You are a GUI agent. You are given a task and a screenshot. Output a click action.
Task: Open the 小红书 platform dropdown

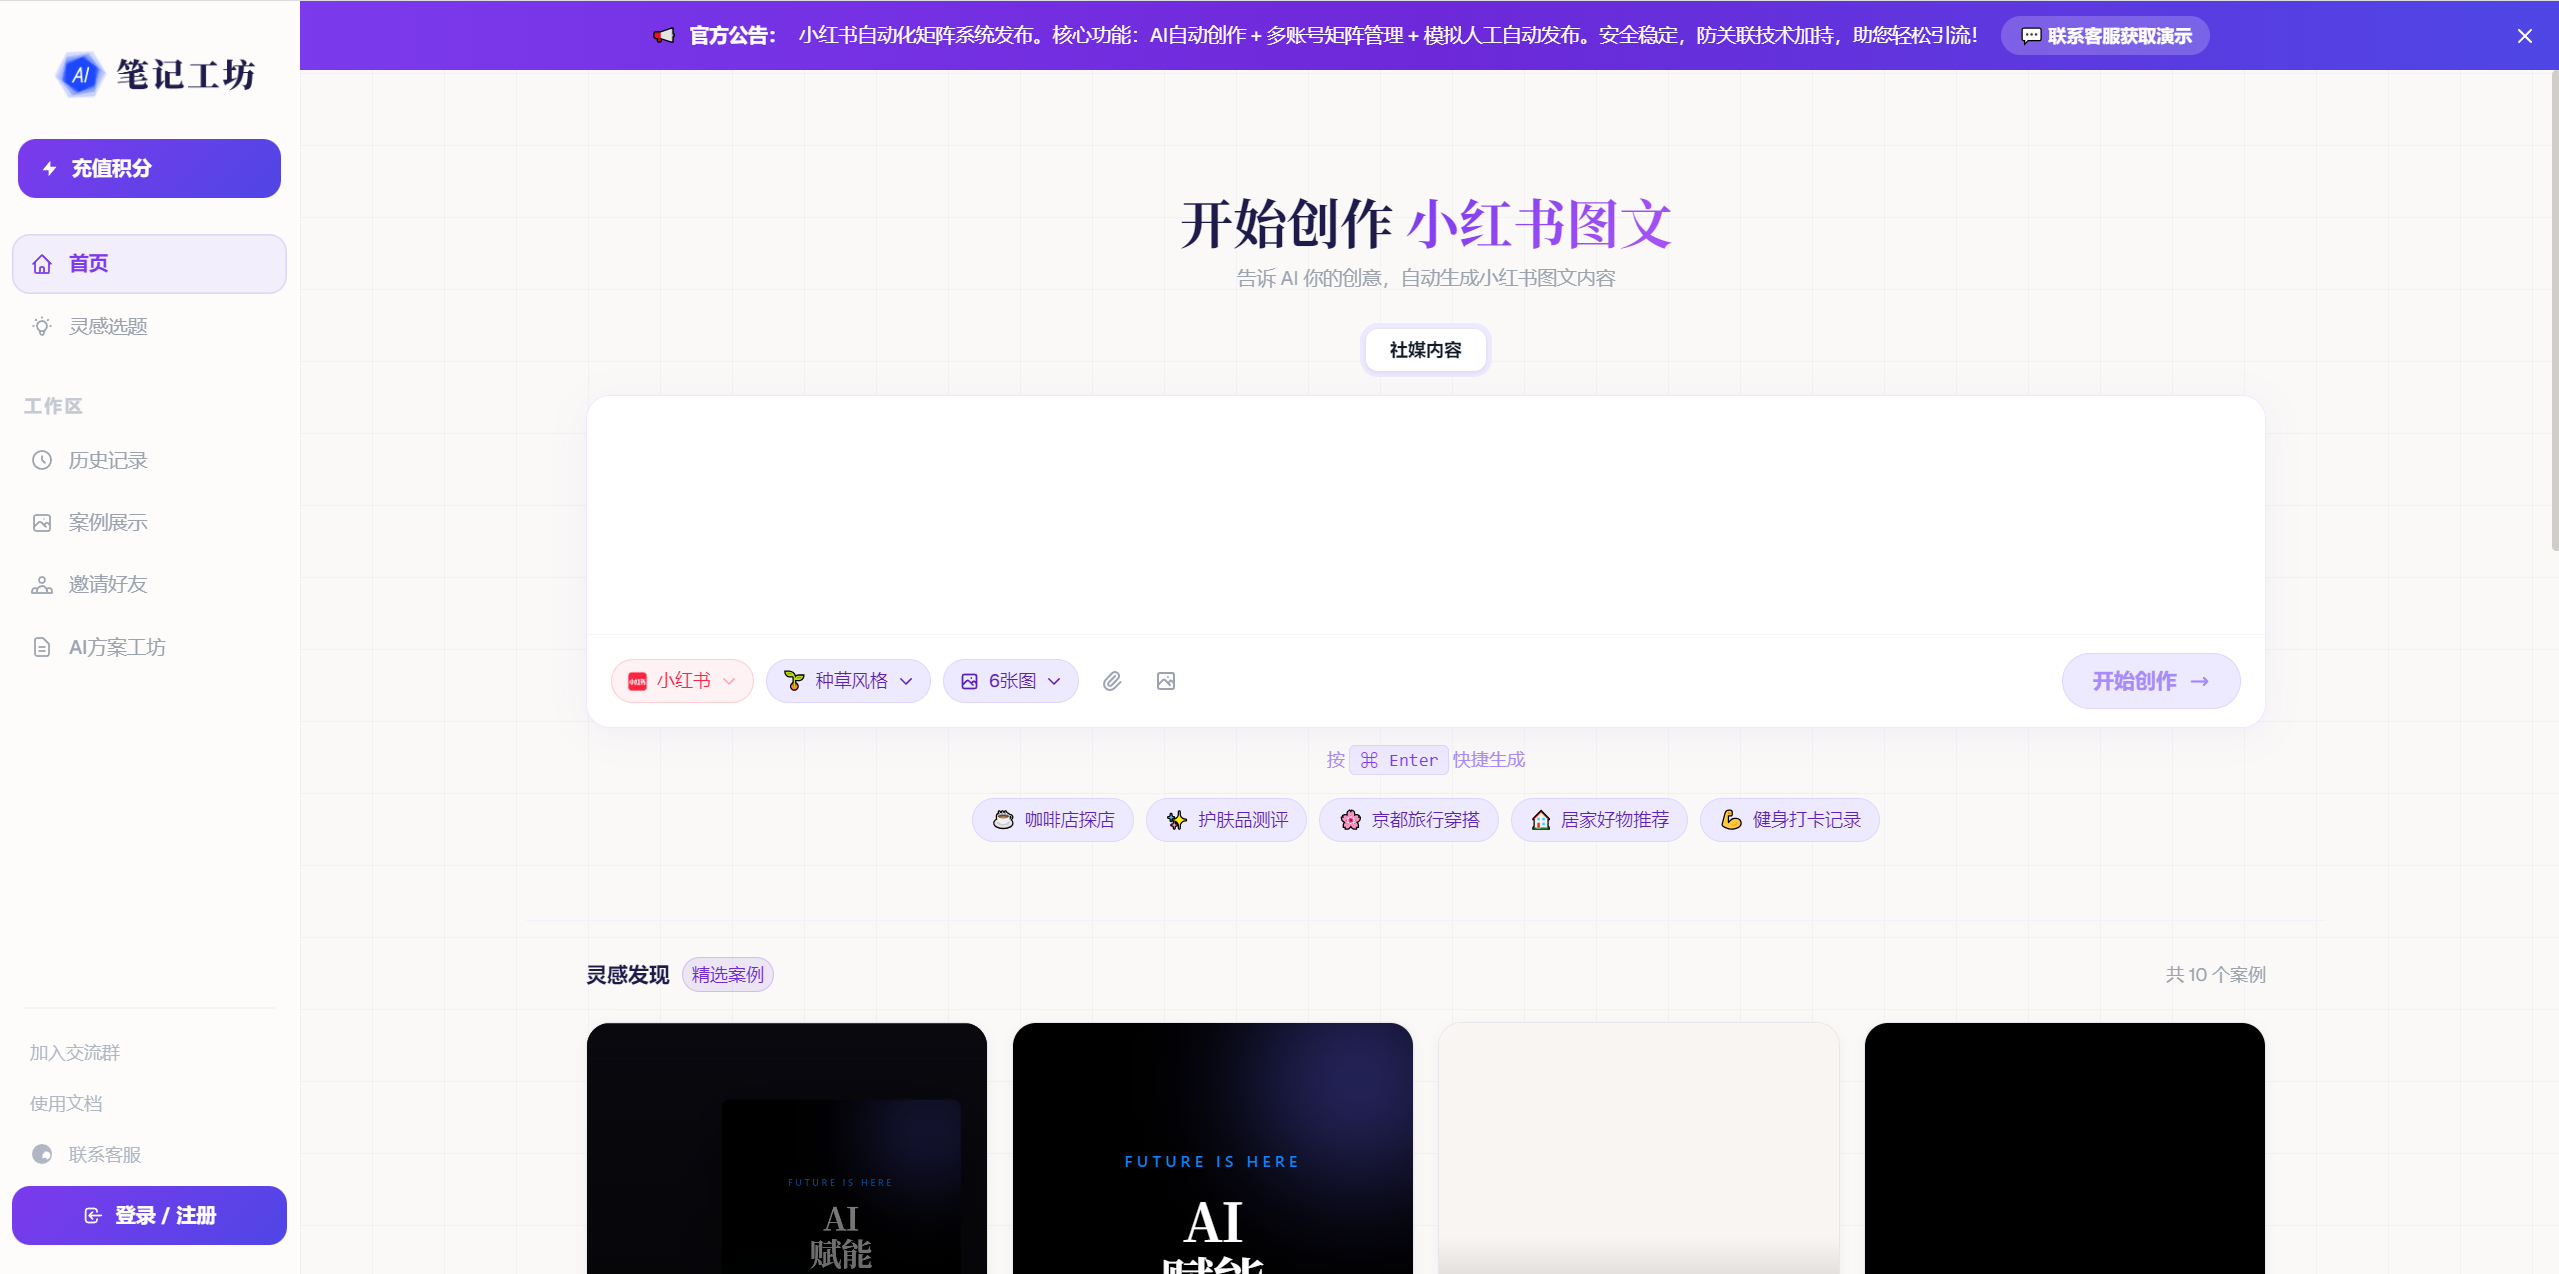pyautogui.click(x=682, y=681)
